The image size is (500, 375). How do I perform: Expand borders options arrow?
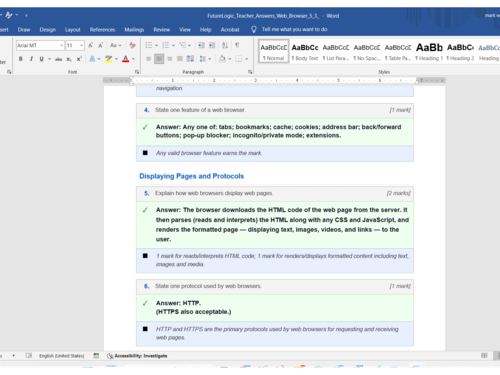tap(247, 59)
